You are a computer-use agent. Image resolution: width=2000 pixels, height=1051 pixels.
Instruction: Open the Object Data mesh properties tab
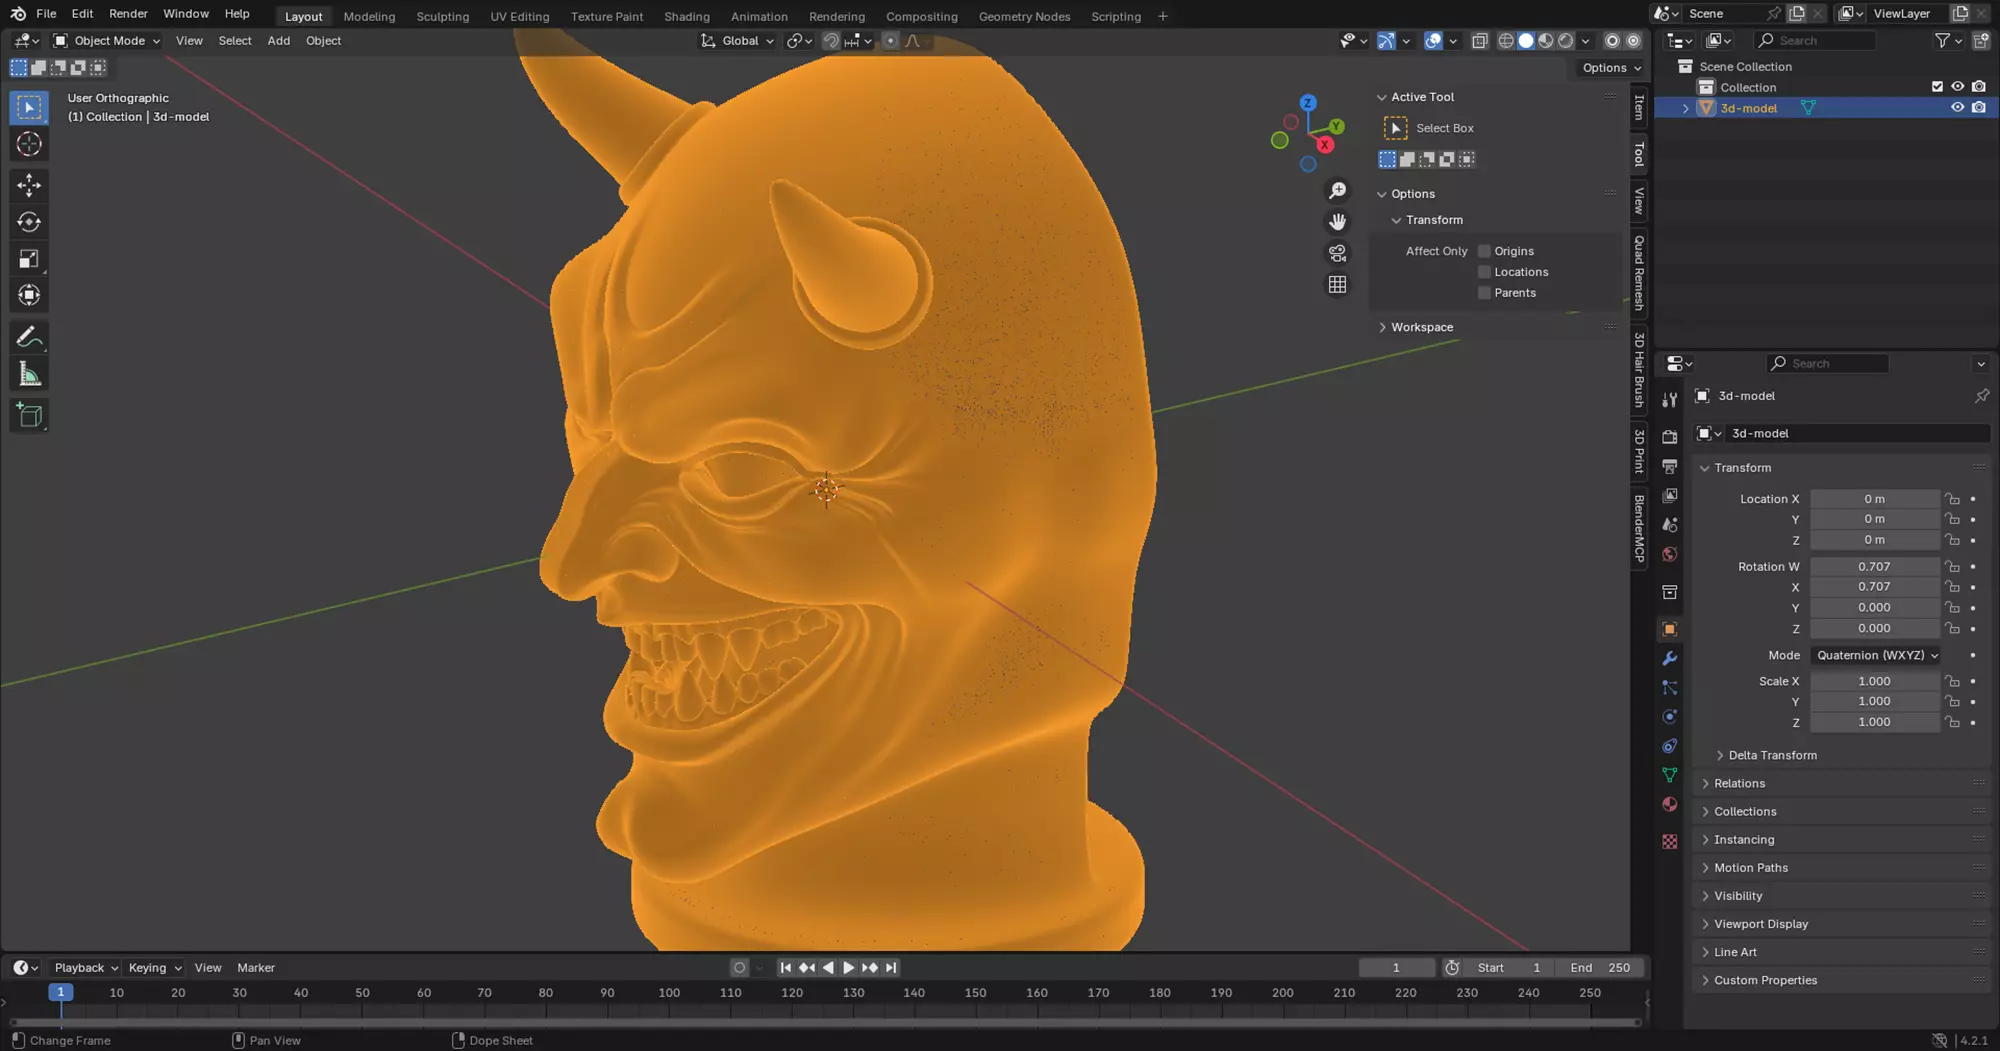1669,775
